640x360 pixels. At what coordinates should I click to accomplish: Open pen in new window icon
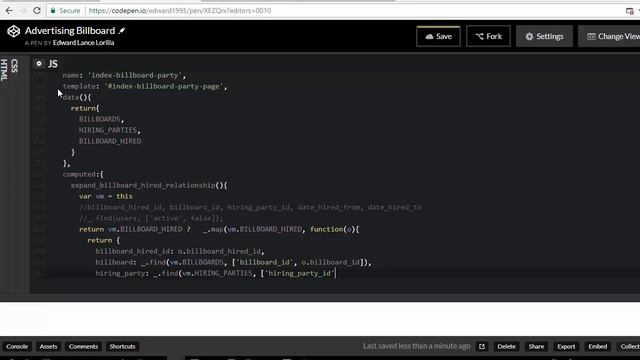(x=482, y=347)
